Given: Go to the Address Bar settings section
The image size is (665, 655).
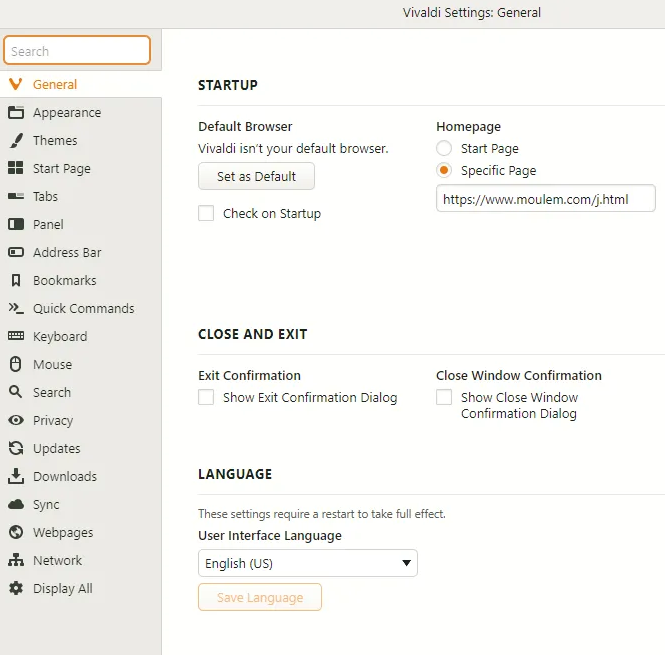Looking at the screenshot, I should (66, 253).
